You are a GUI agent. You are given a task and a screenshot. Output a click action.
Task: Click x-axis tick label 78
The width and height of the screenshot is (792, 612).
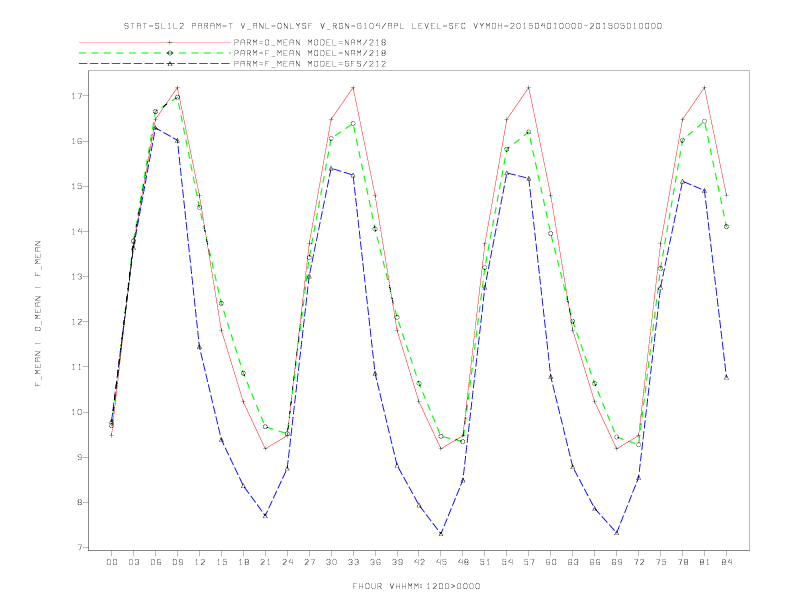click(x=682, y=562)
